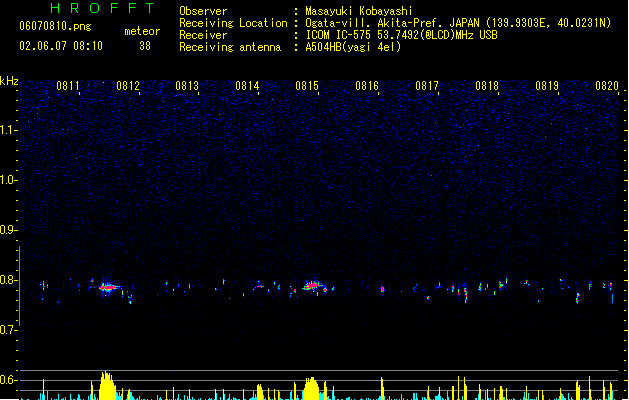This screenshot has height=400, width=629.
Task: Select the ICOM IC-575 receiver text
Action: (402, 35)
